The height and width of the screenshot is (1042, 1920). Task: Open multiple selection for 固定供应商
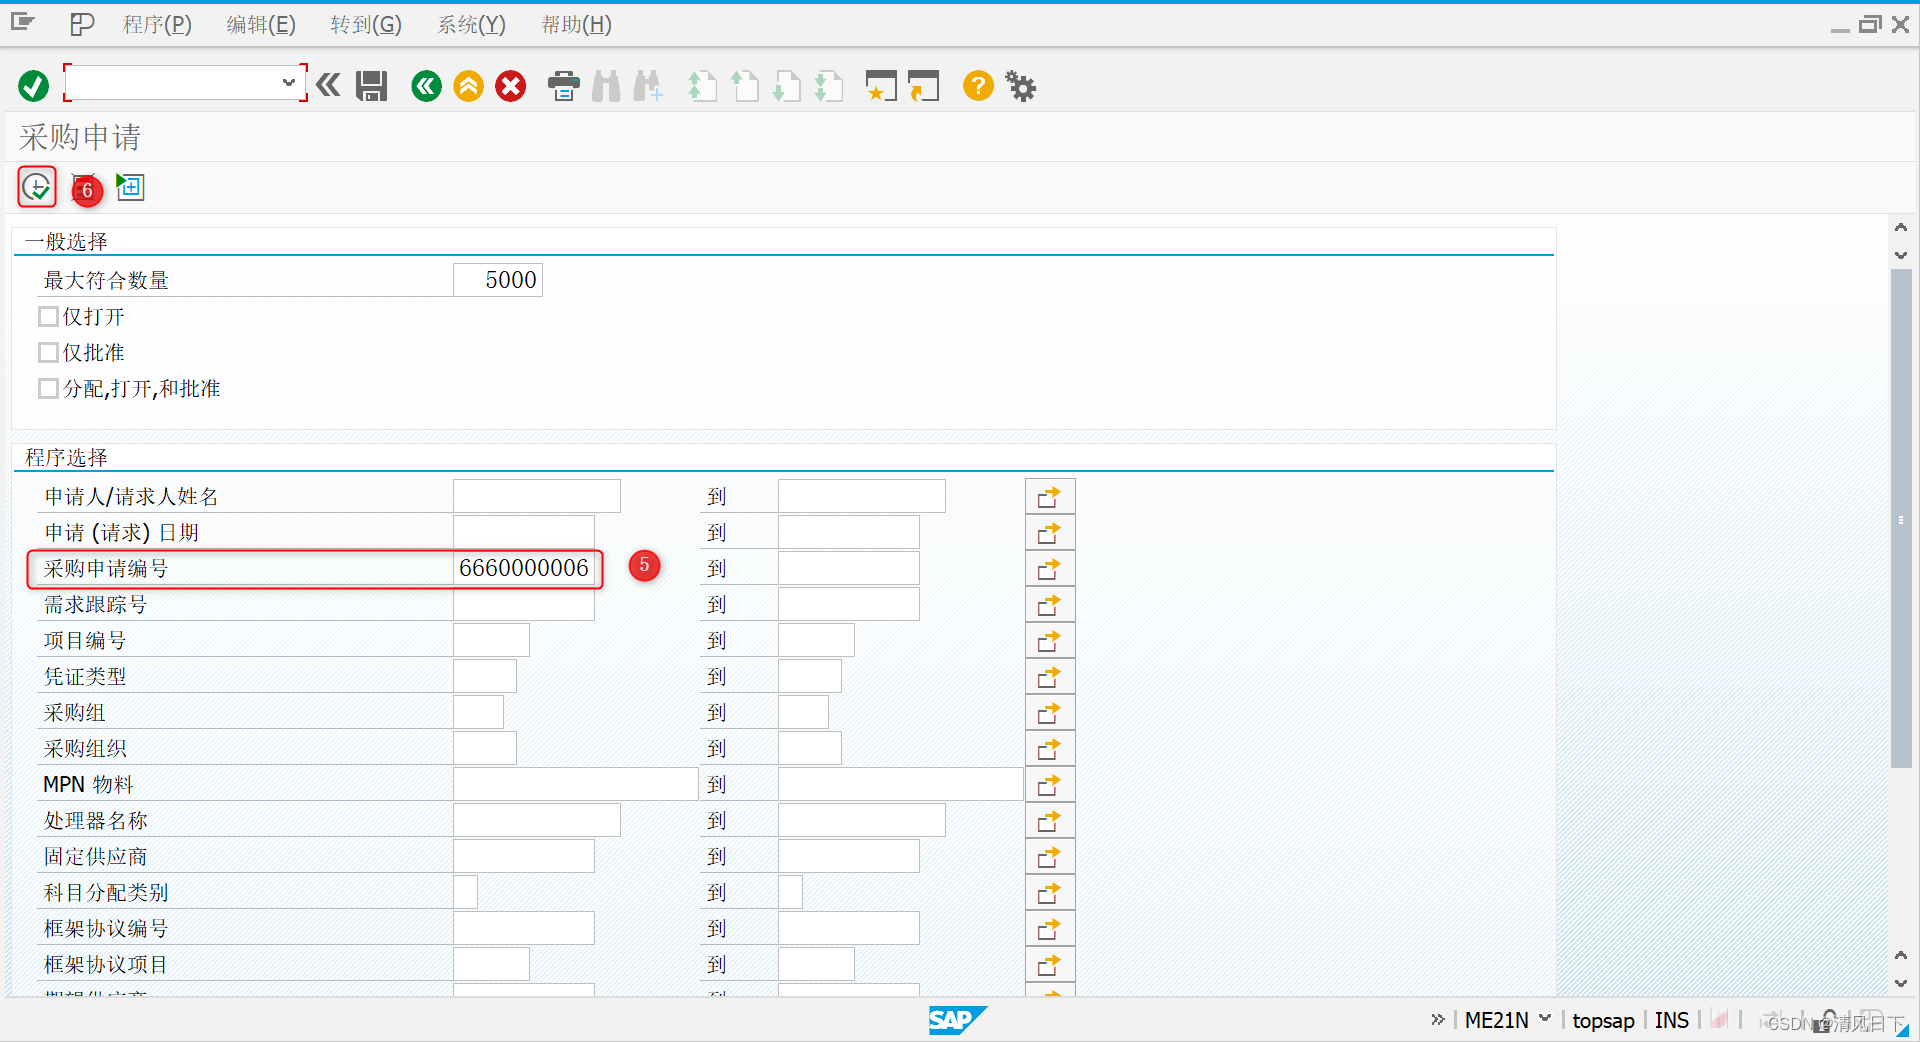coord(1050,856)
